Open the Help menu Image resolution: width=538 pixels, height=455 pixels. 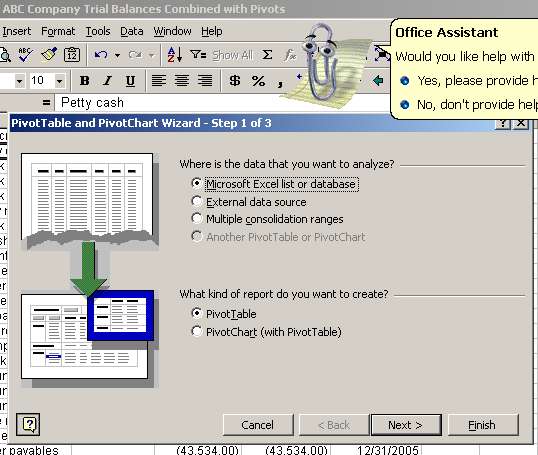[x=212, y=31]
